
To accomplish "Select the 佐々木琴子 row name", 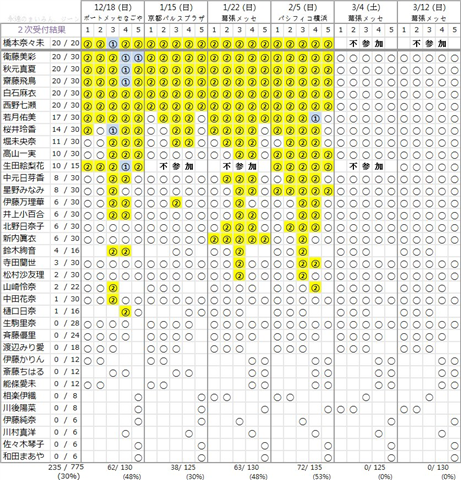I will [x=23, y=444].
